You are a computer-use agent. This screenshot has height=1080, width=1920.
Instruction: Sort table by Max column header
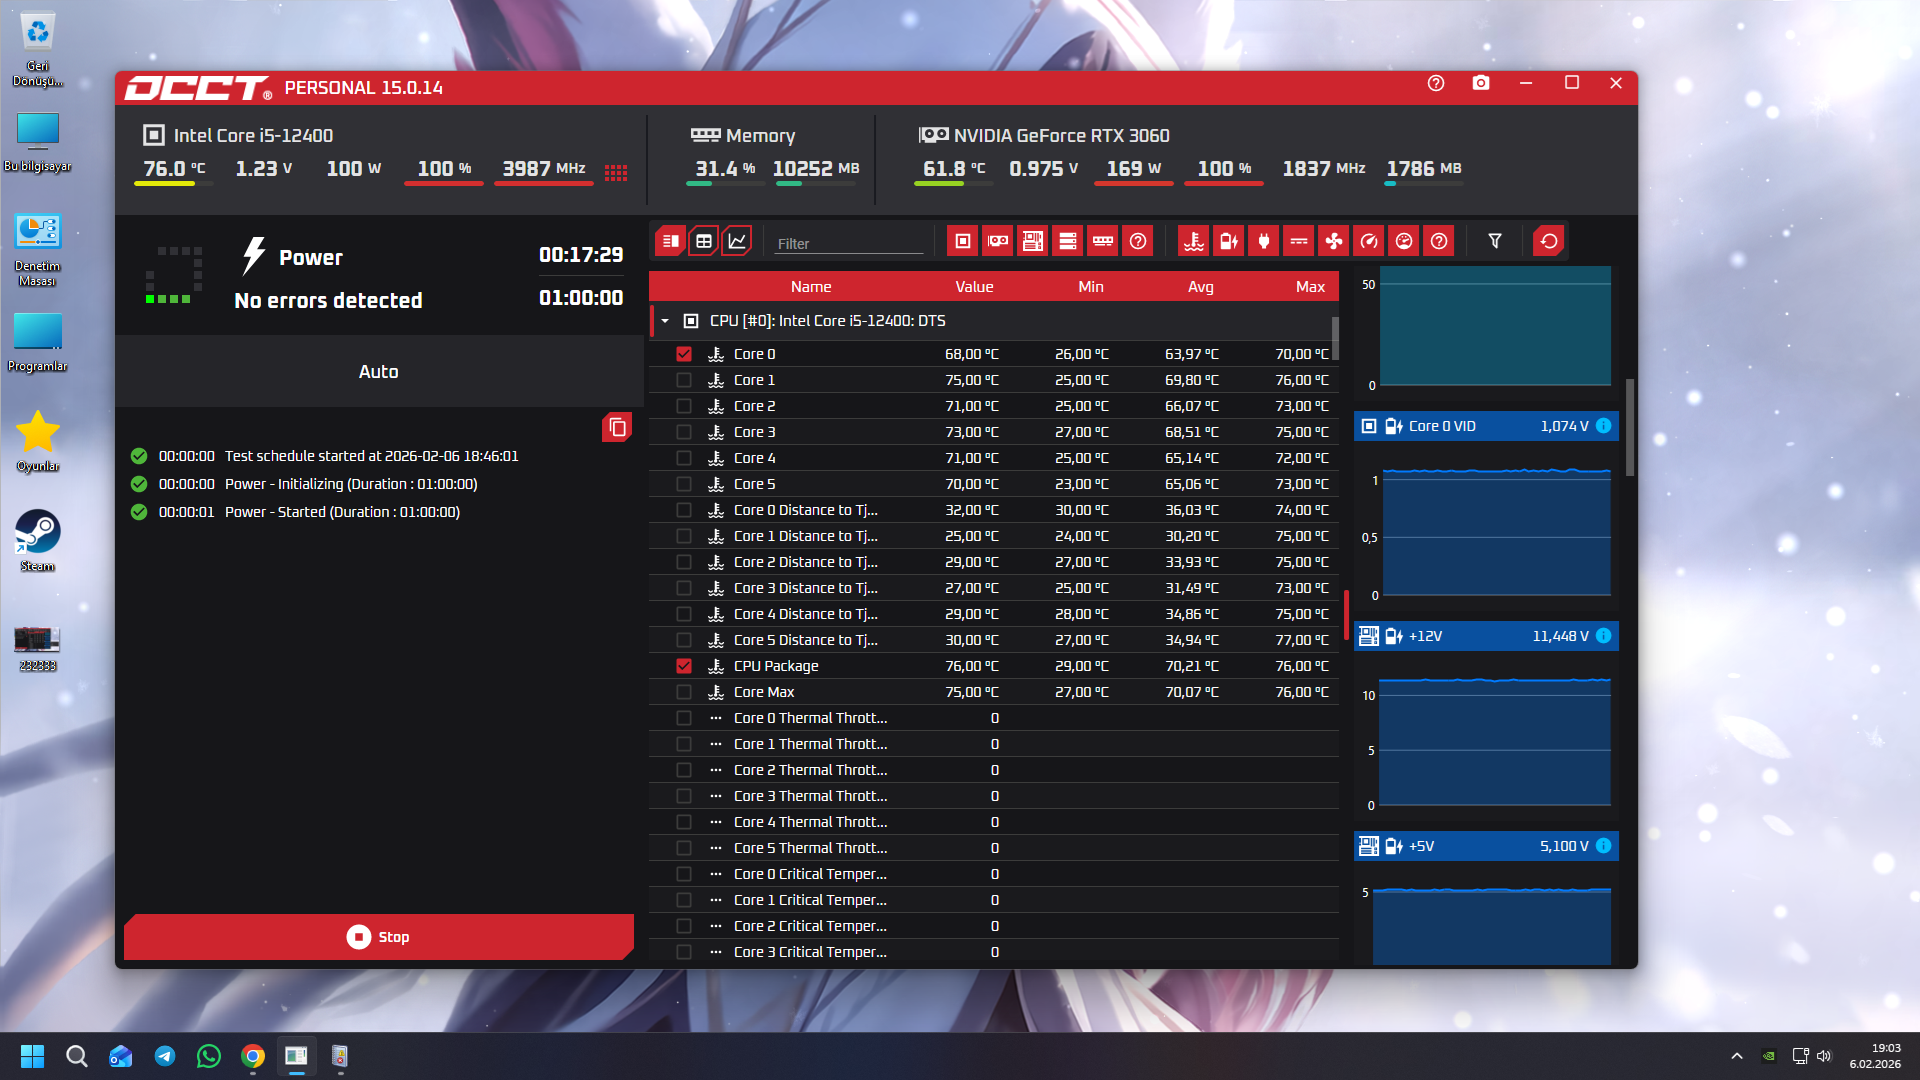click(x=1310, y=287)
